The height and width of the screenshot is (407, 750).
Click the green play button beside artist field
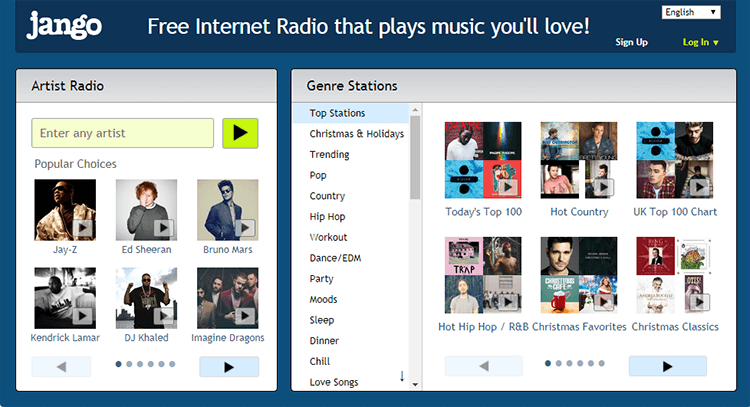tap(240, 133)
